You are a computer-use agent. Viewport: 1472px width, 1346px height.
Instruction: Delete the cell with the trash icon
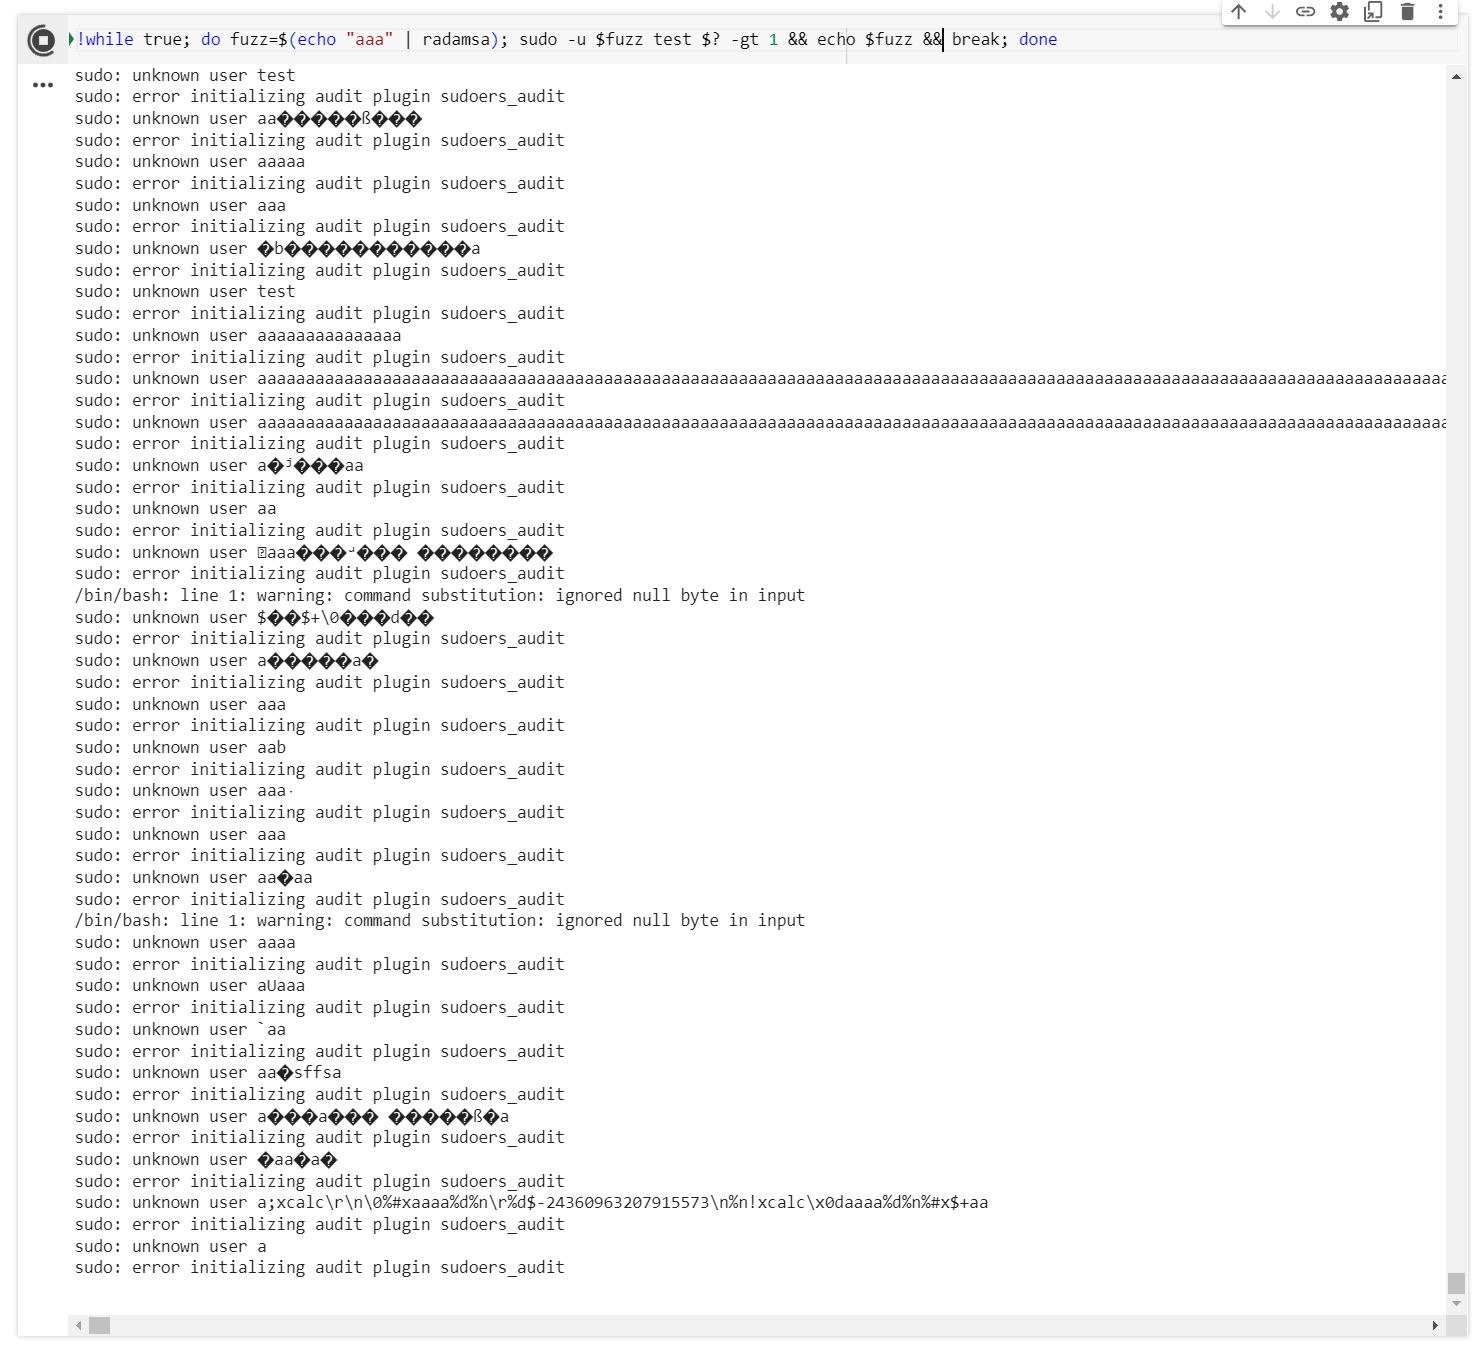click(1407, 12)
